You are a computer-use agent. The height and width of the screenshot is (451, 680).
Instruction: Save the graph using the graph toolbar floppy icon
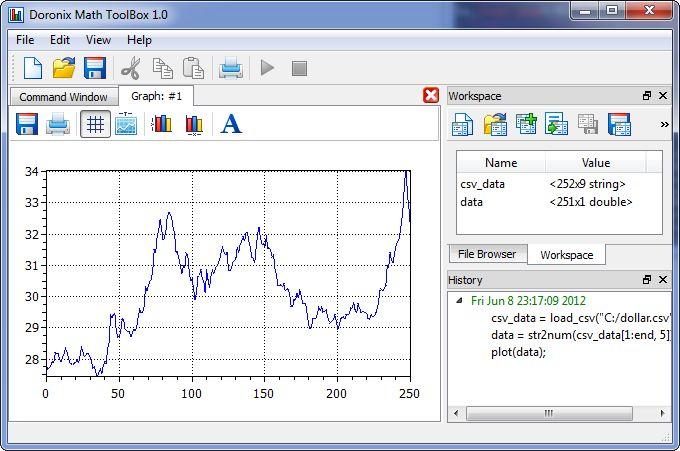pos(26,124)
